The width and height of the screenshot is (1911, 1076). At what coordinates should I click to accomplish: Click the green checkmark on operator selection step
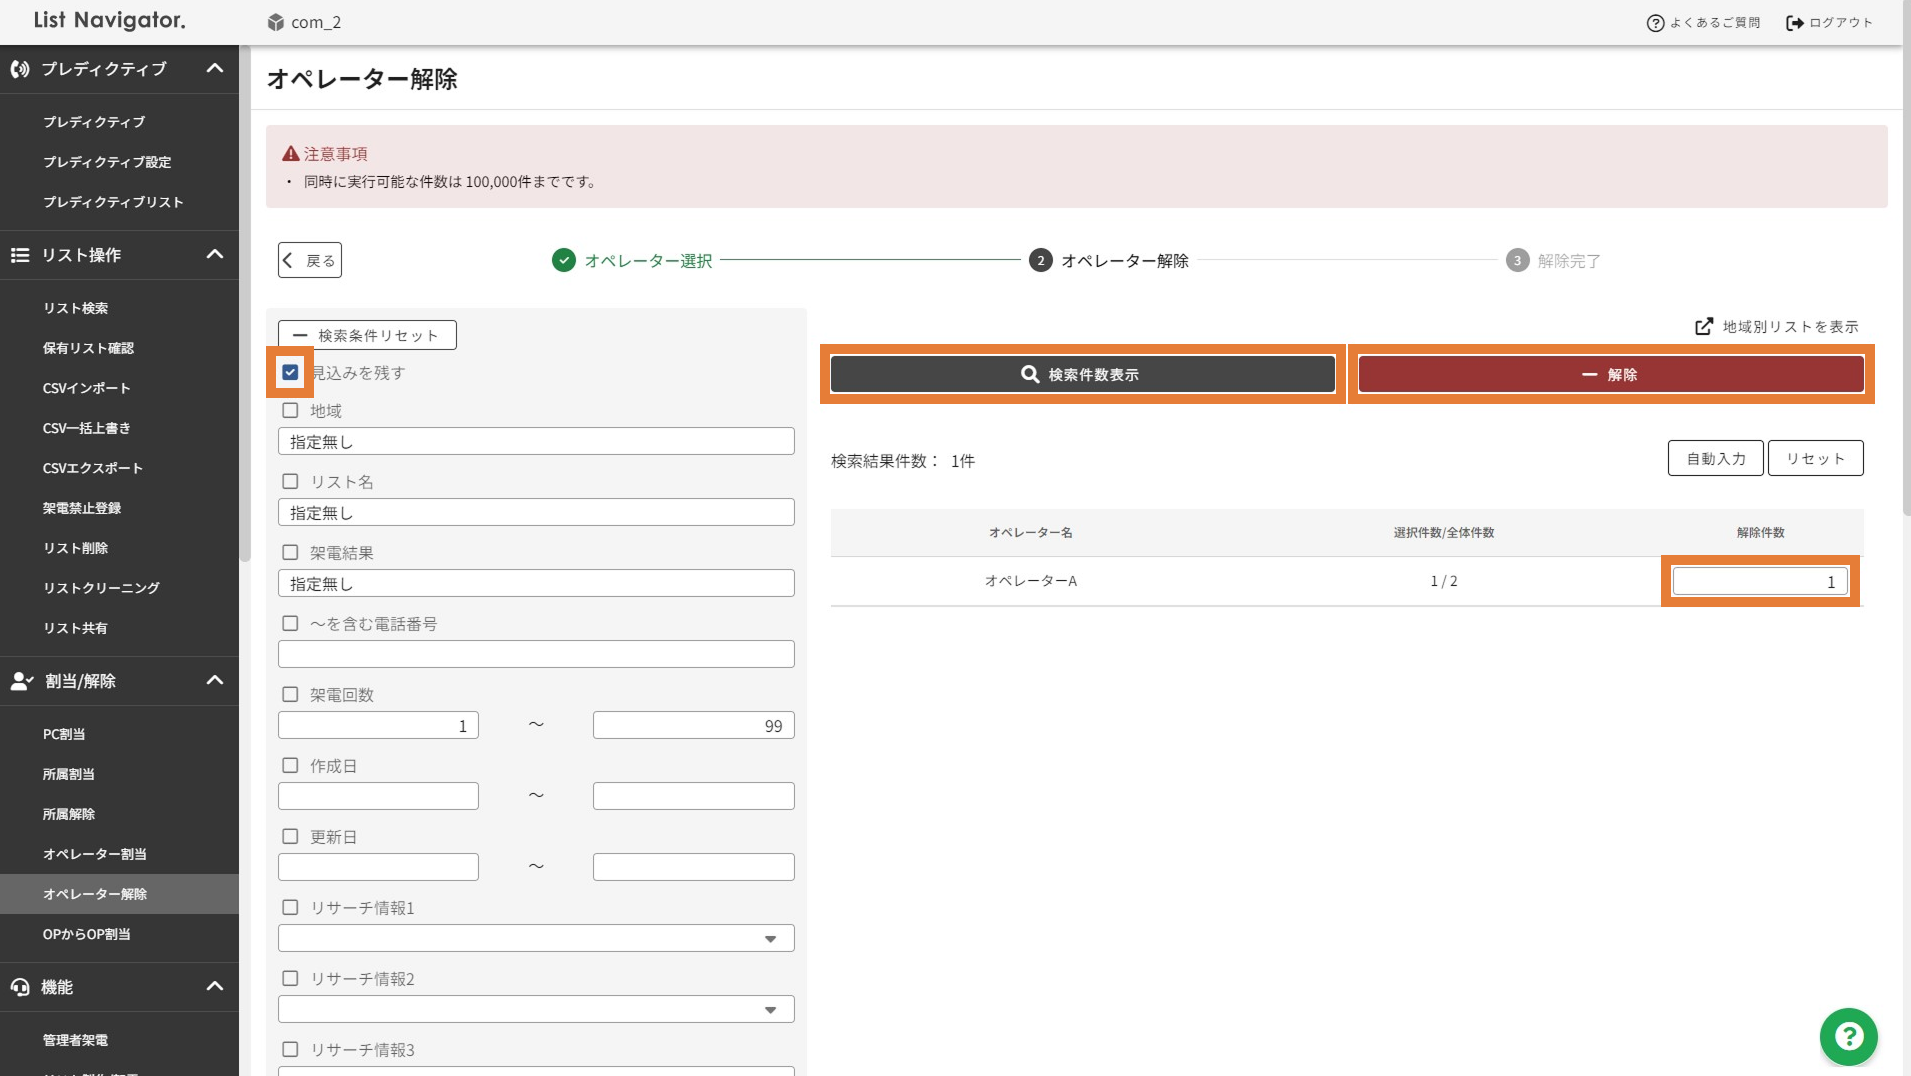click(x=564, y=261)
